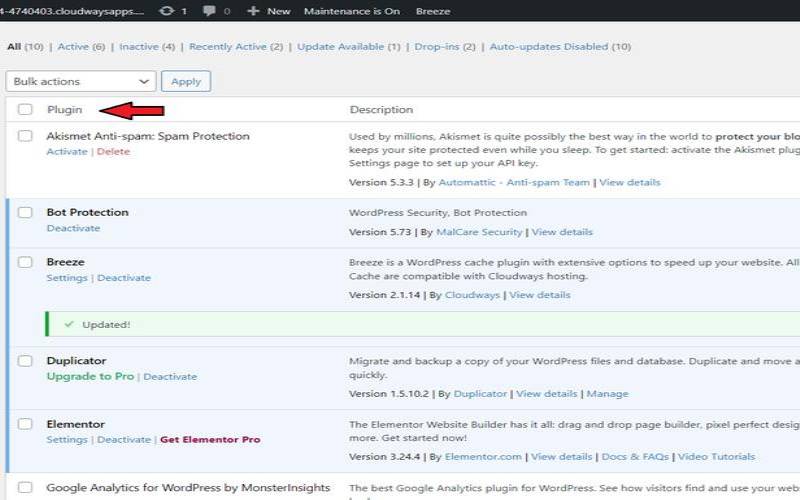This screenshot has height=500, width=800.
Task: Open the comments bubble icon in admin bar
Action: click(x=211, y=11)
